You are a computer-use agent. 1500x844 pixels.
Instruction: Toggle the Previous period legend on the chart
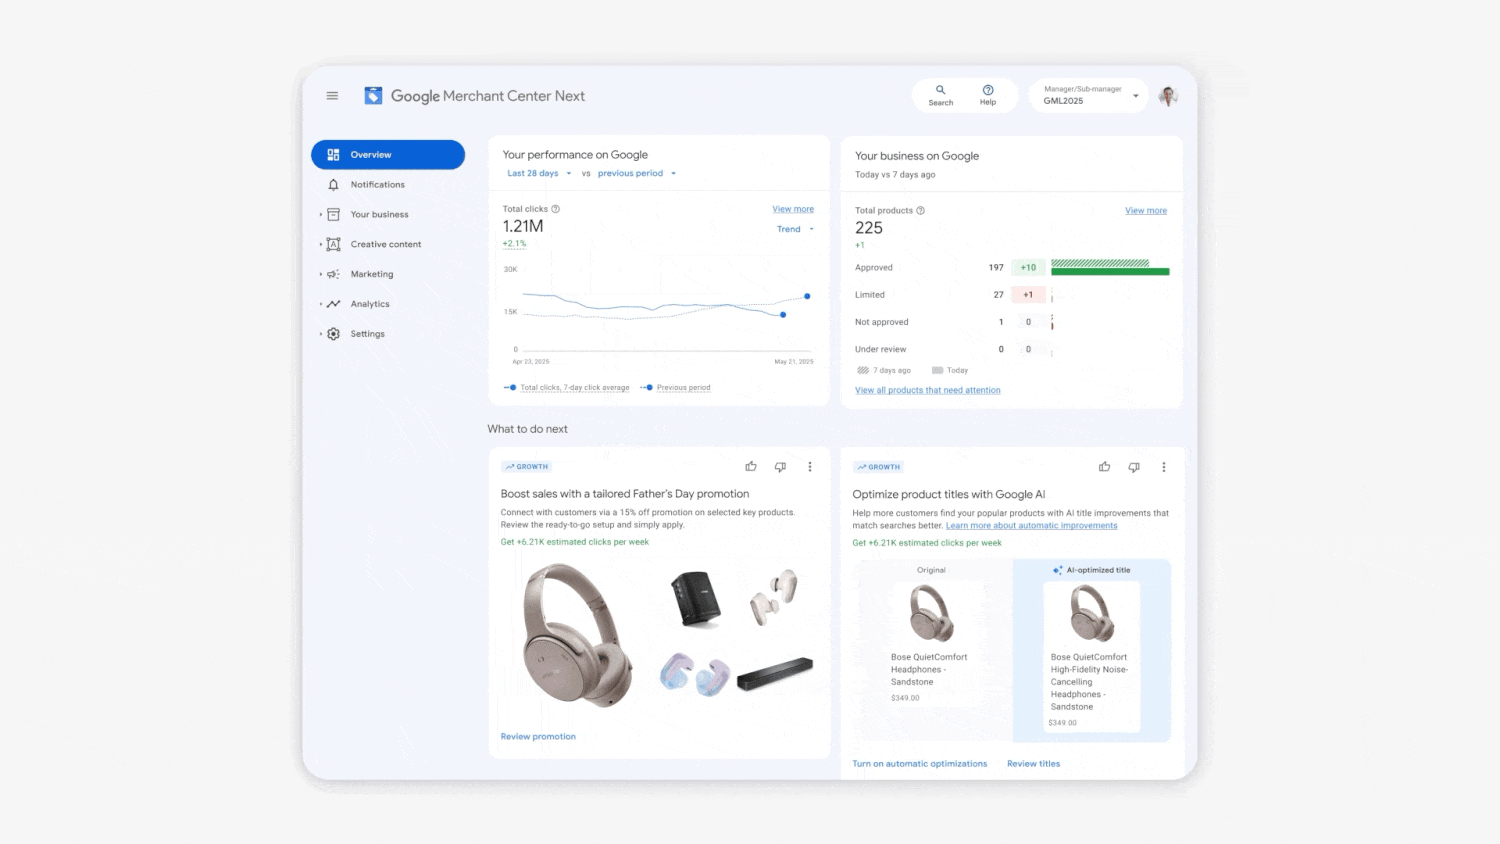coord(682,387)
